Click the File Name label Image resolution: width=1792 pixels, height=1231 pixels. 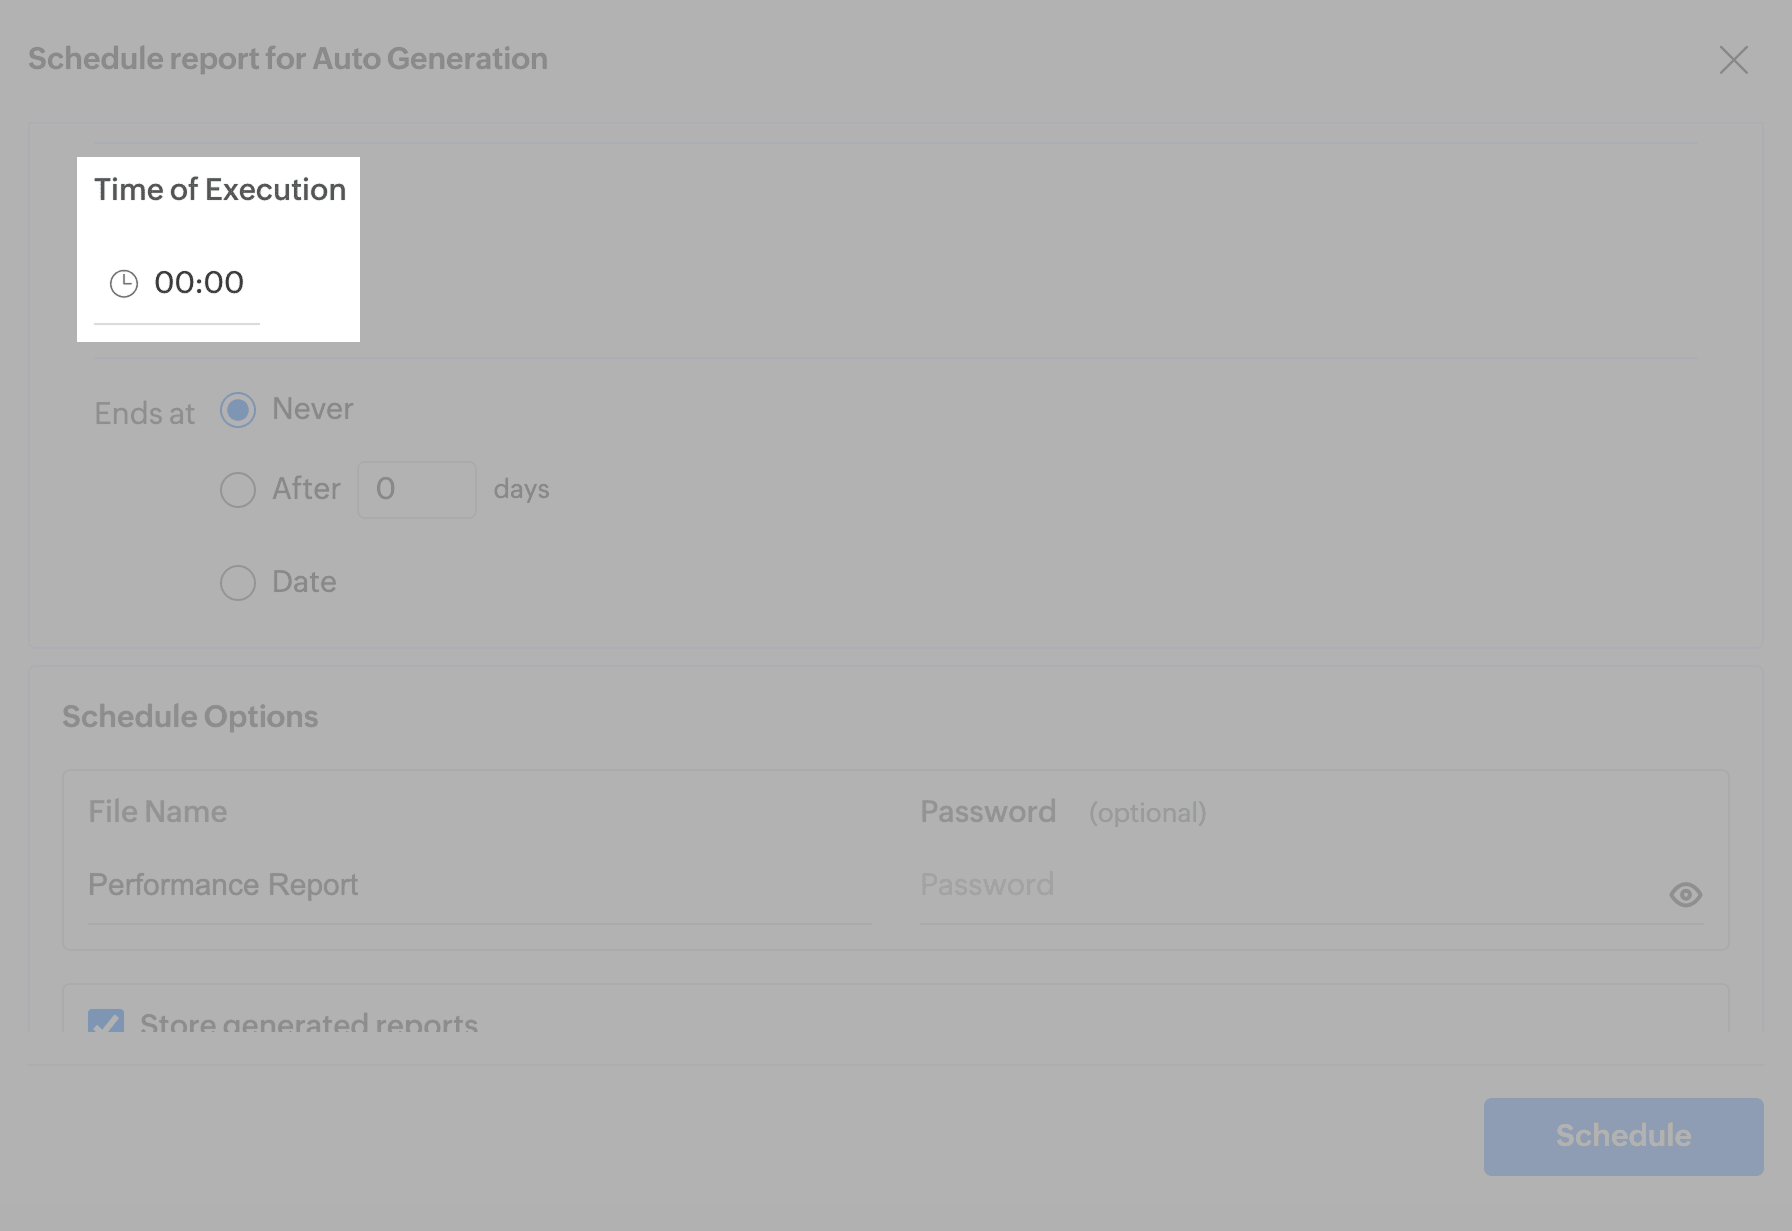[158, 812]
